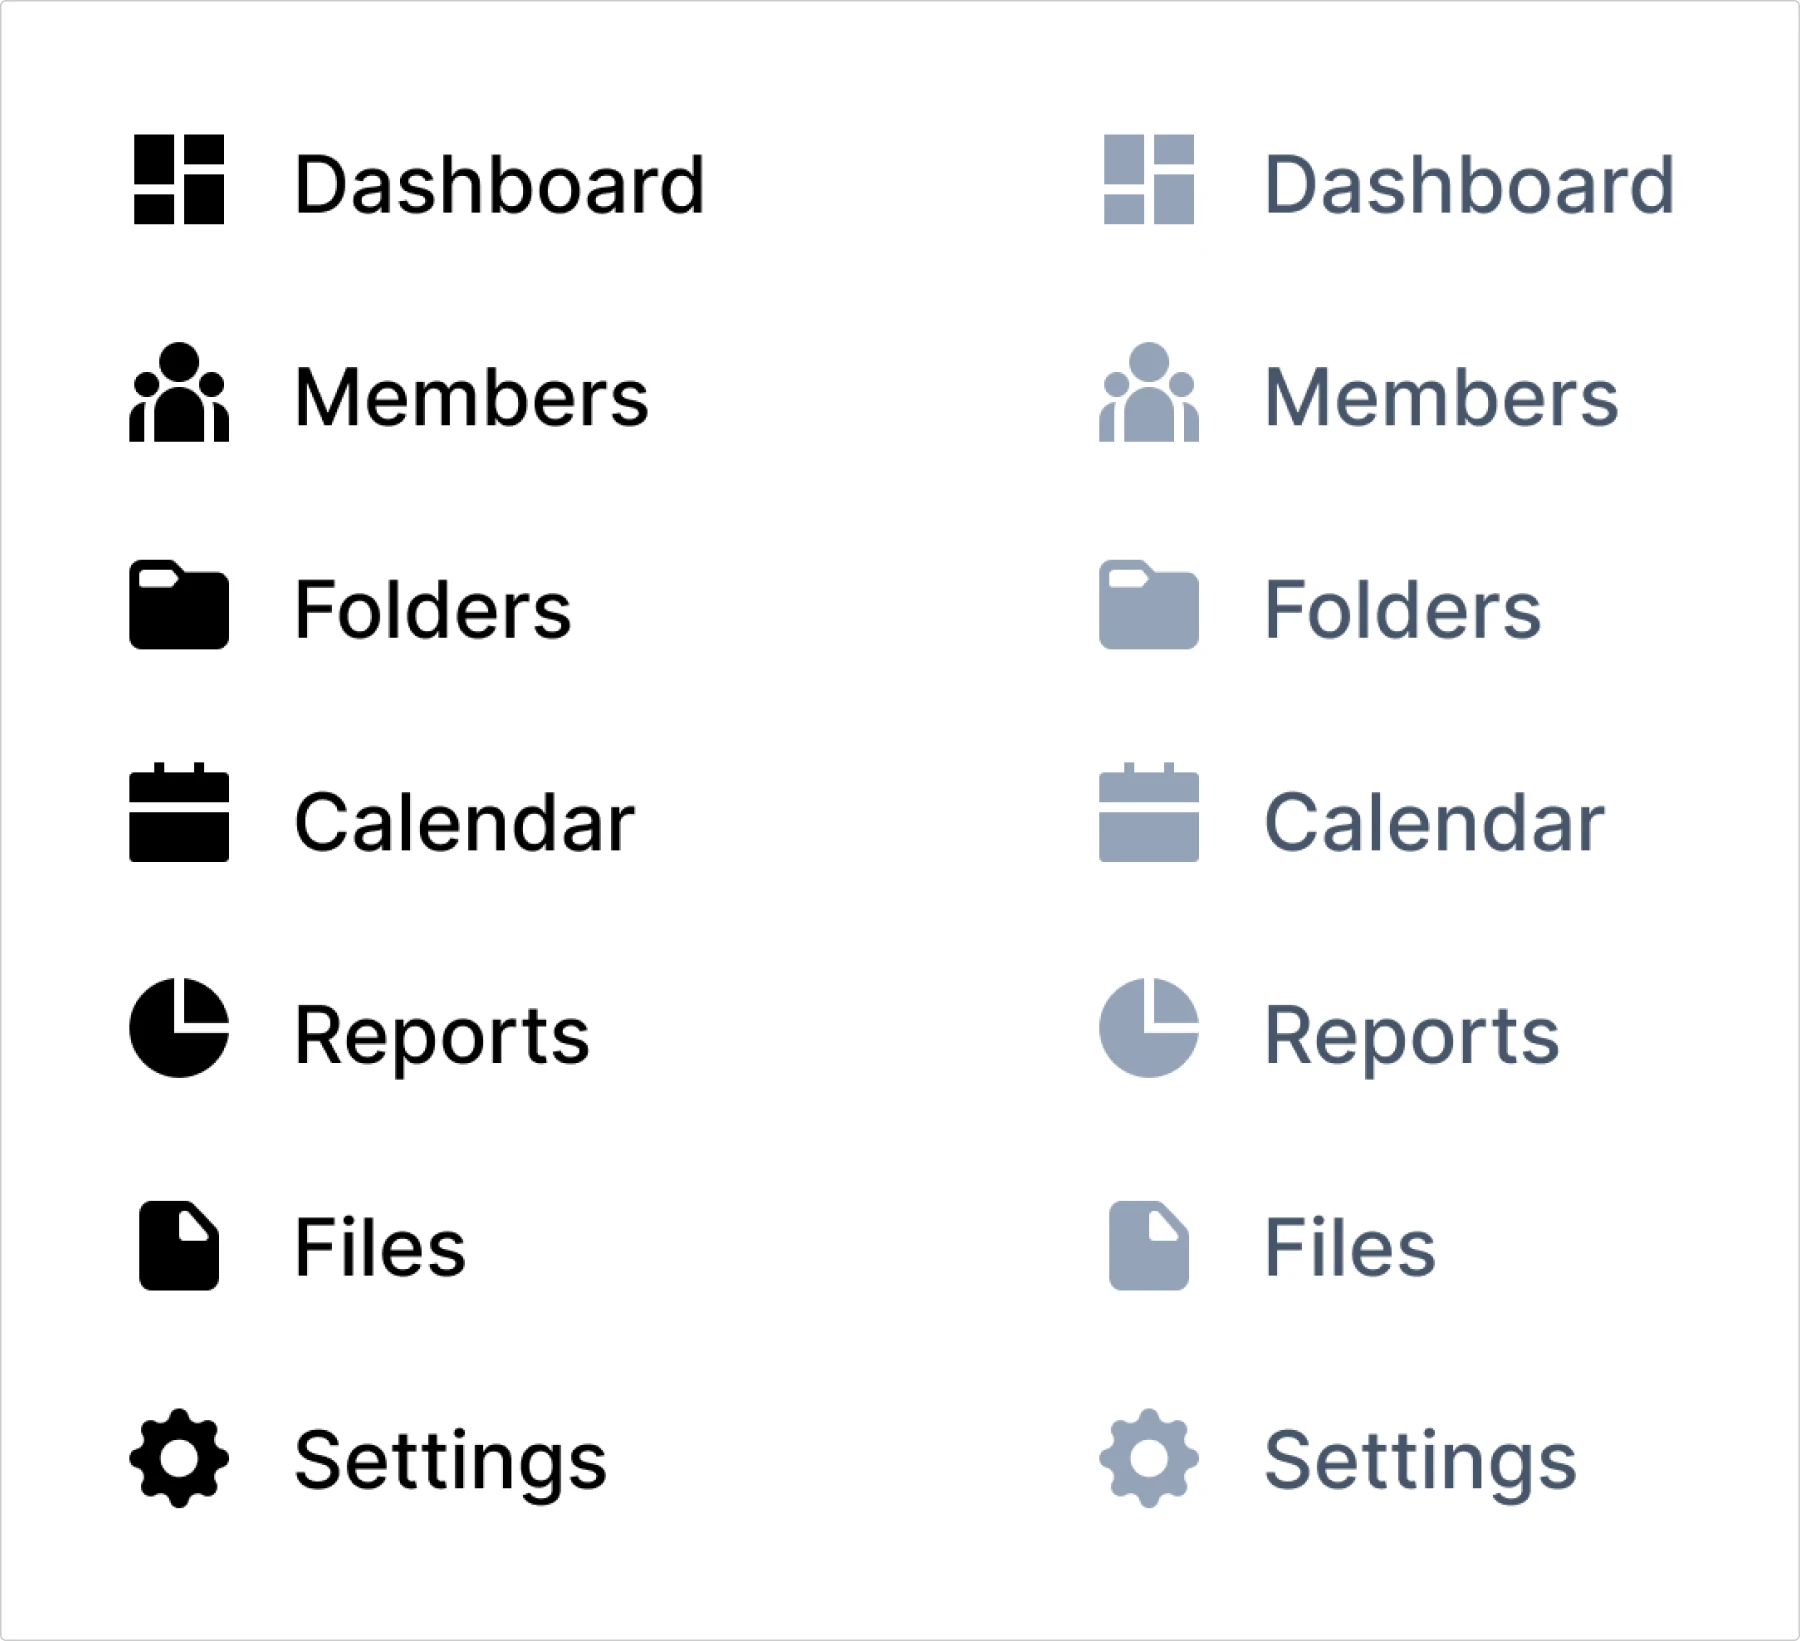The height and width of the screenshot is (1641, 1800).
Task: Click the black Members people icon
Action: 179,393
